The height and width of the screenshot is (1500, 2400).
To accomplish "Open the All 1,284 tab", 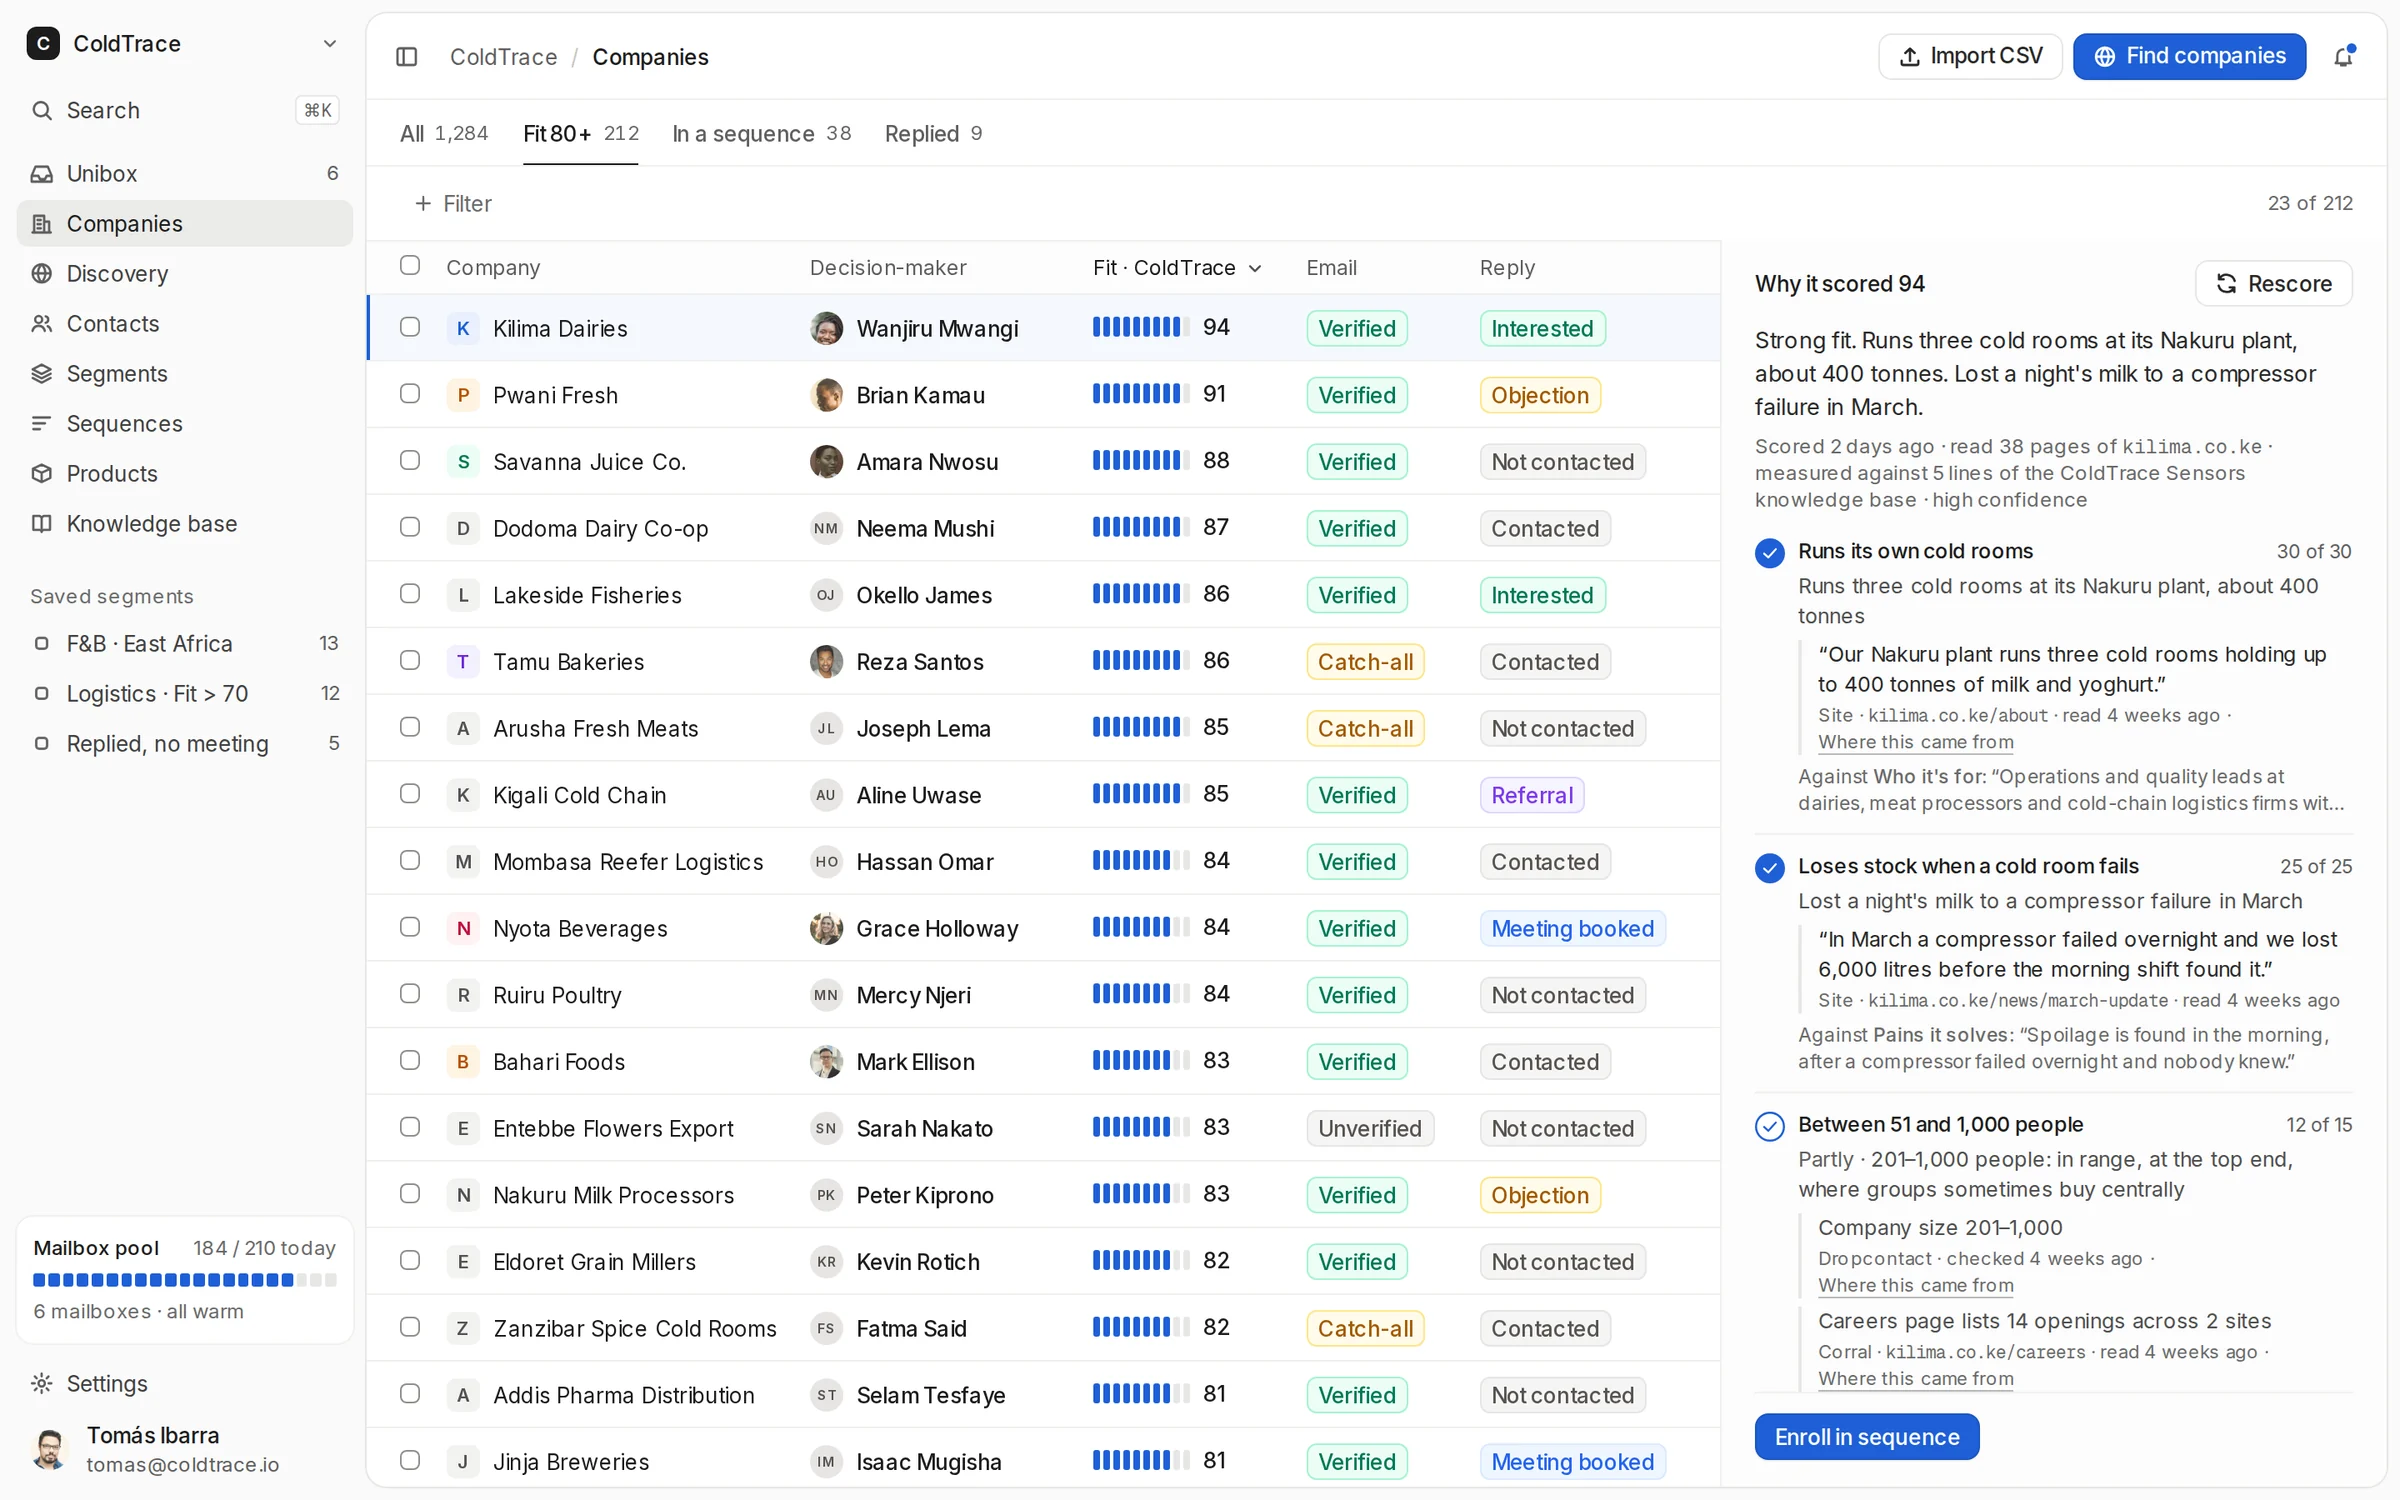I will (x=444, y=134).
